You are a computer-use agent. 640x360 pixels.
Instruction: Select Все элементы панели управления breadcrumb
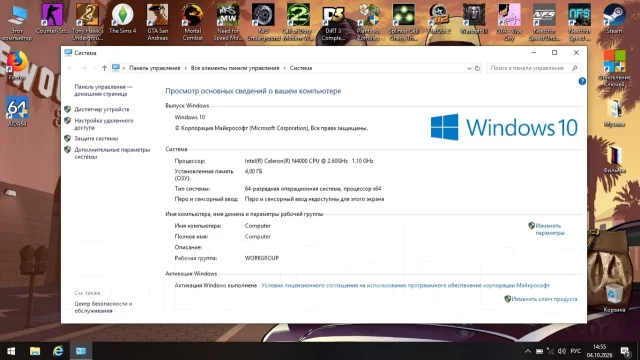click(235, 68)
